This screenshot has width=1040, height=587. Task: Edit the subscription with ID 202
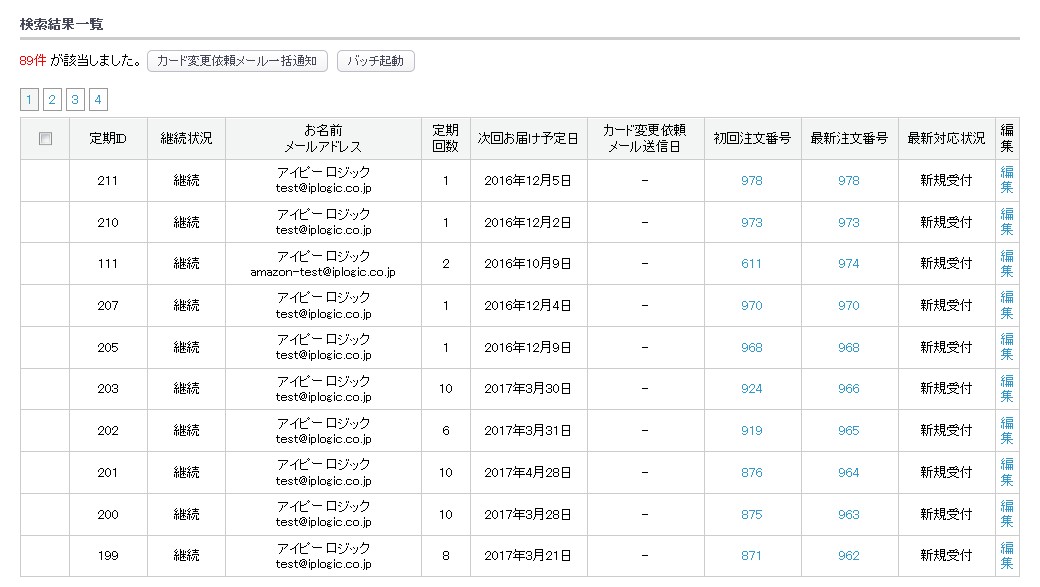point(1007,430)
